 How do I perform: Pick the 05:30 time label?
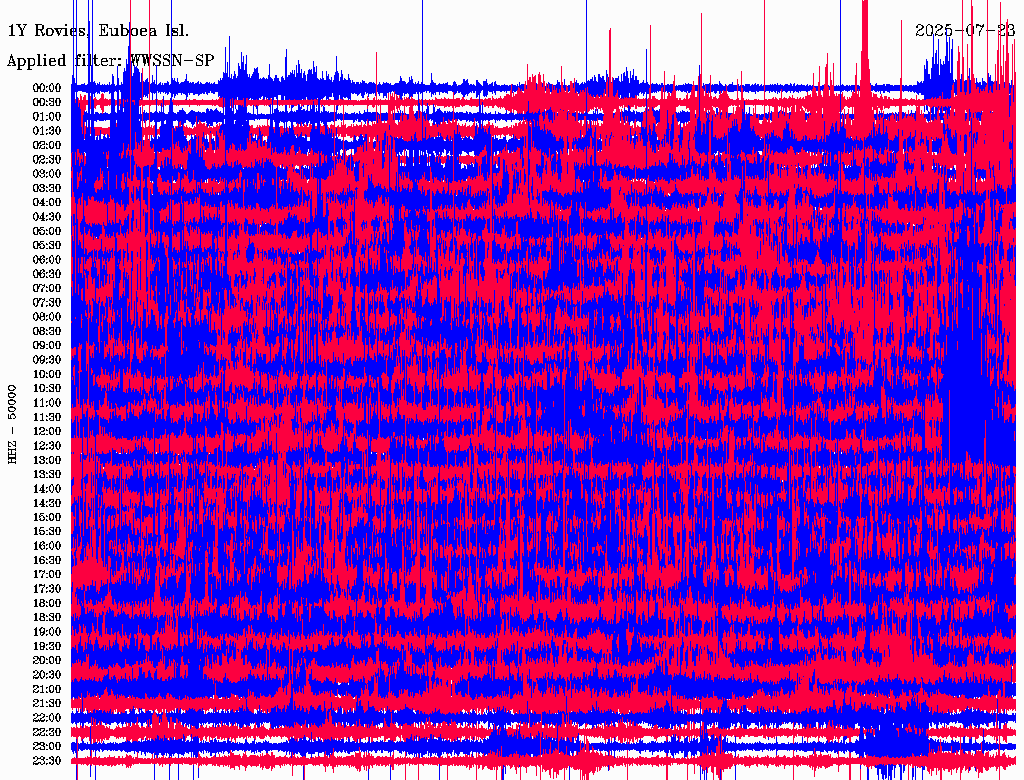pyautogui.click(x=47, y=245)
